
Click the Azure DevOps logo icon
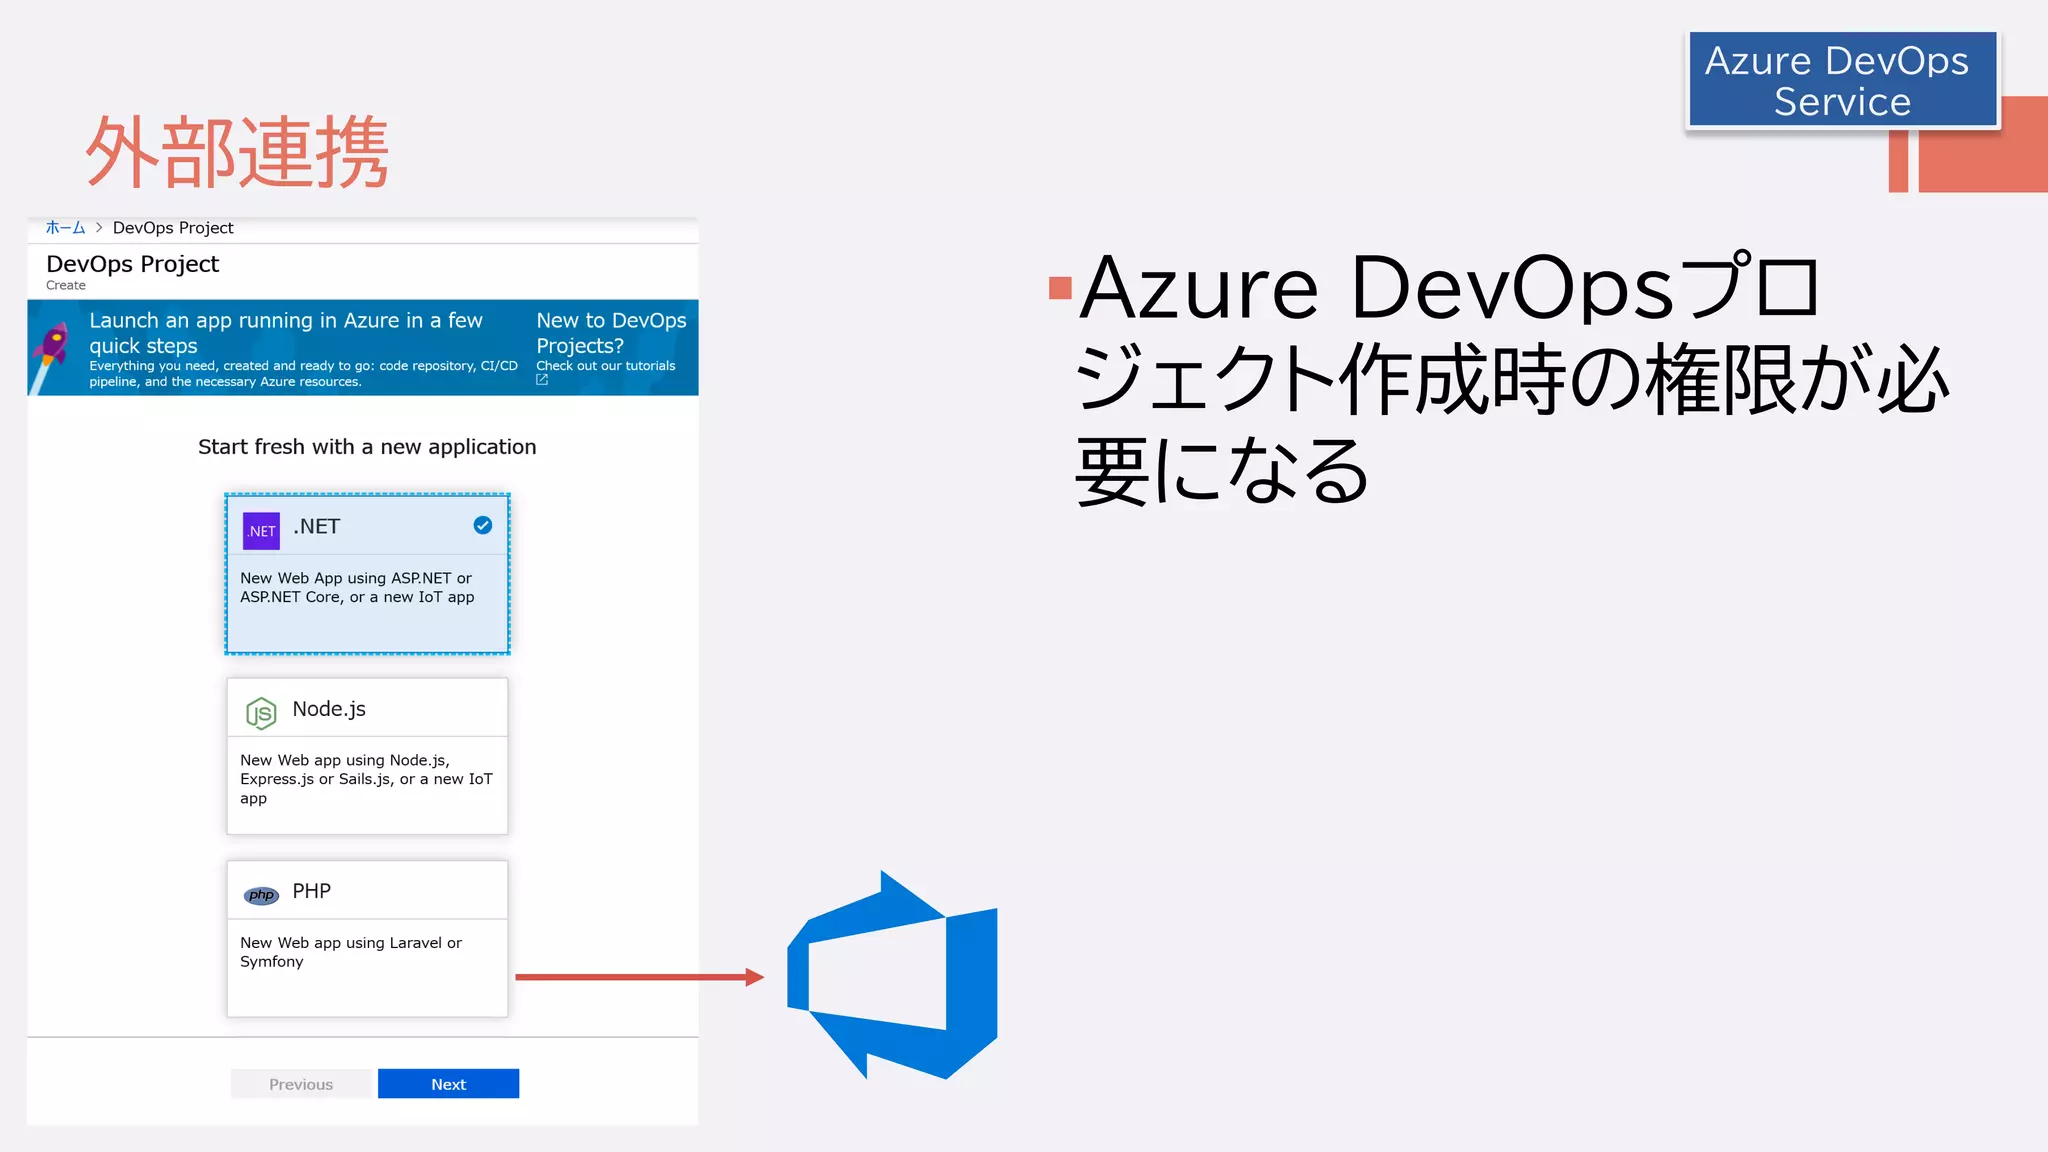pos(892,975)
